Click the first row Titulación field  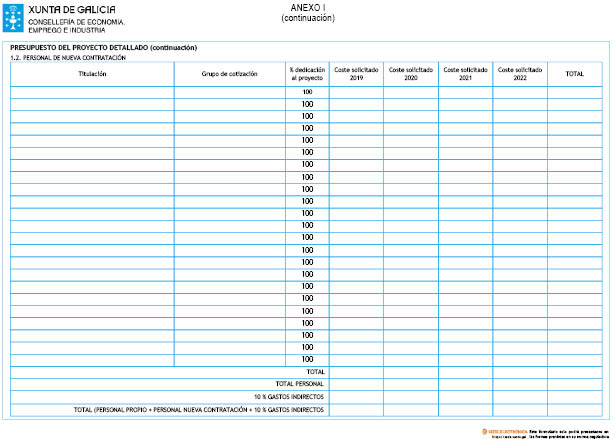click(92, 92)
